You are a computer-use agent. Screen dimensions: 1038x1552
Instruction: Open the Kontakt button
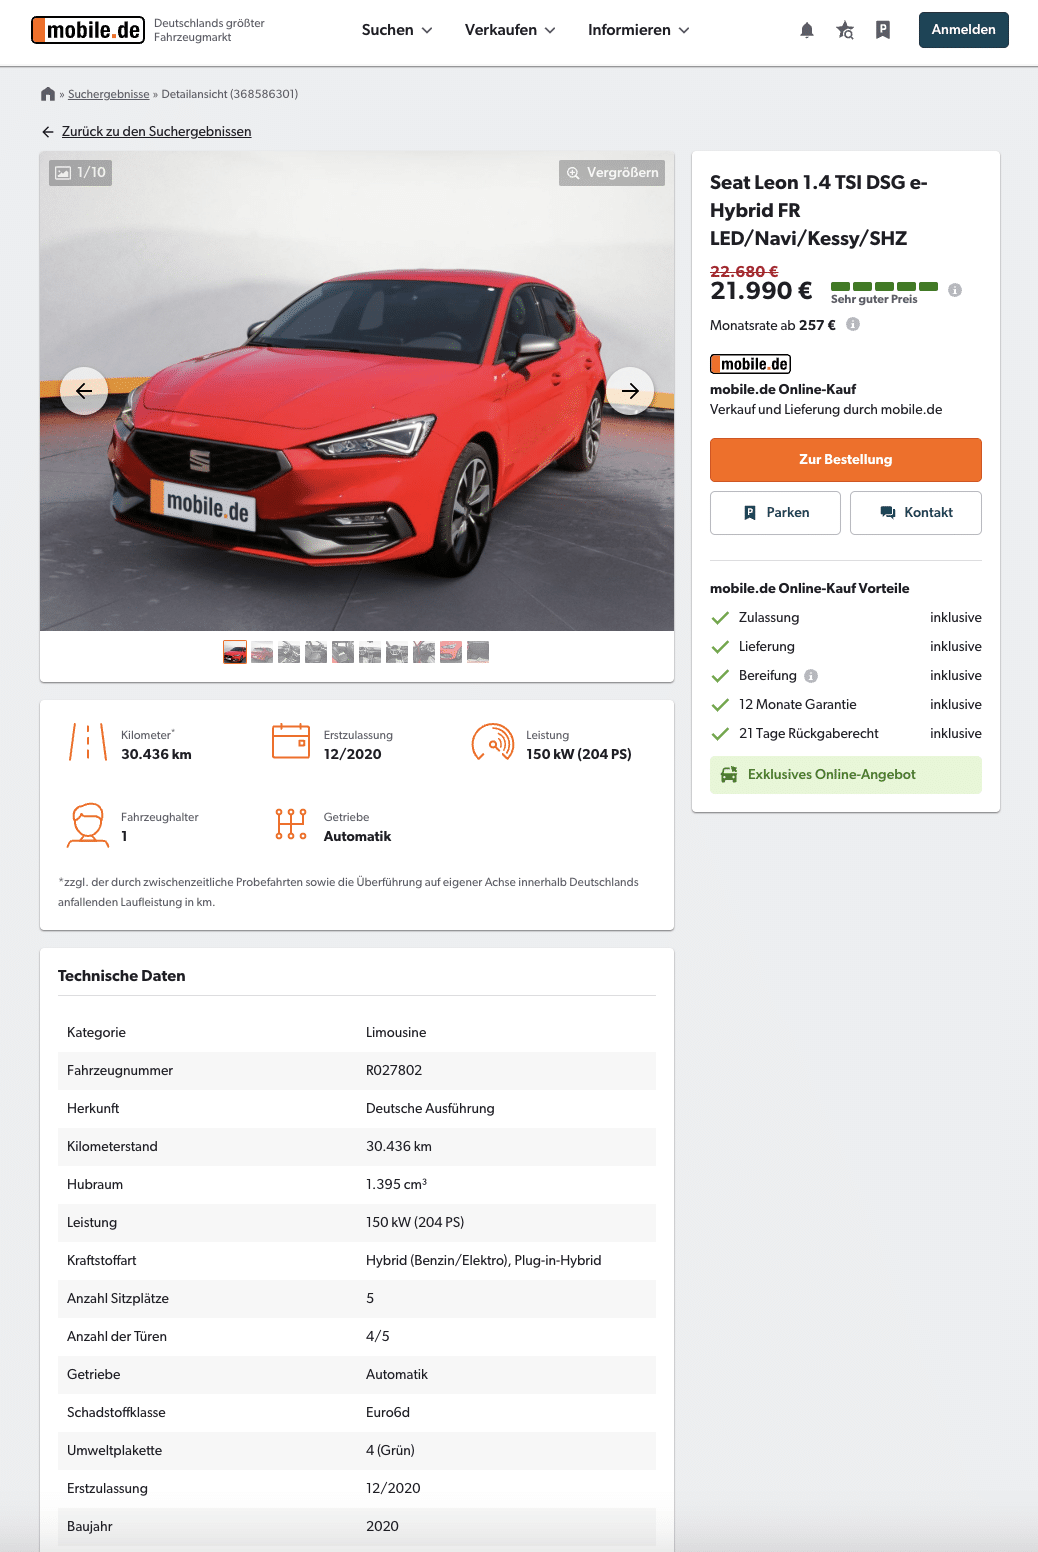click(916, 513)
